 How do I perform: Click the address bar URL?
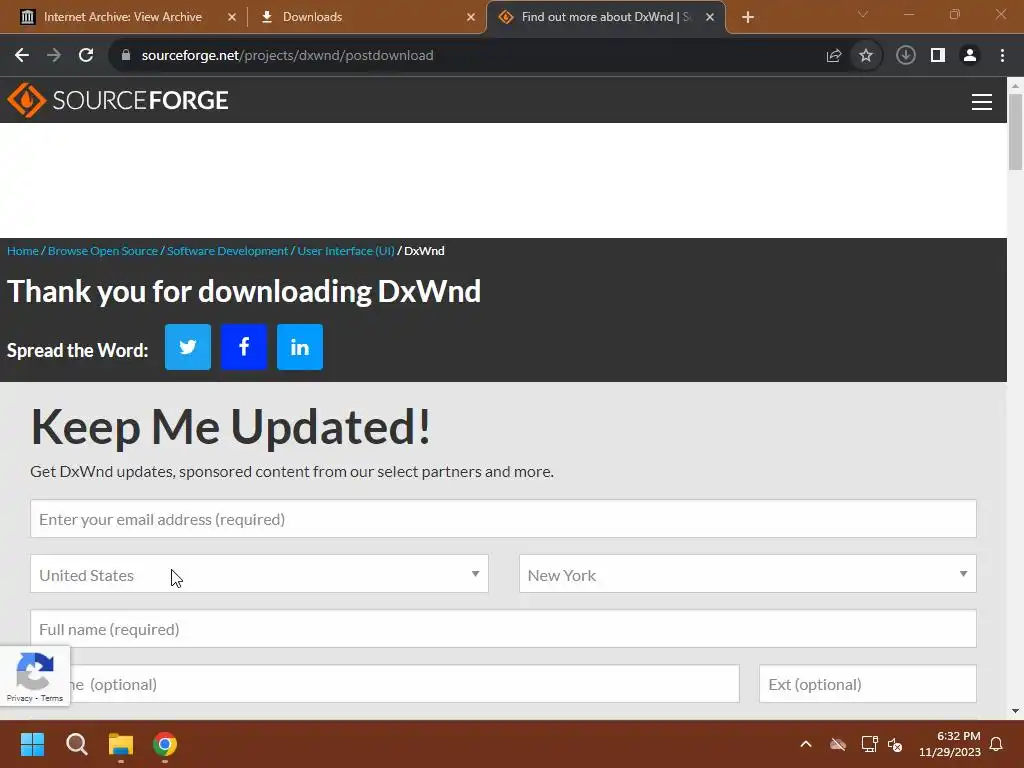pyautogui.click(x=287, y=56)
